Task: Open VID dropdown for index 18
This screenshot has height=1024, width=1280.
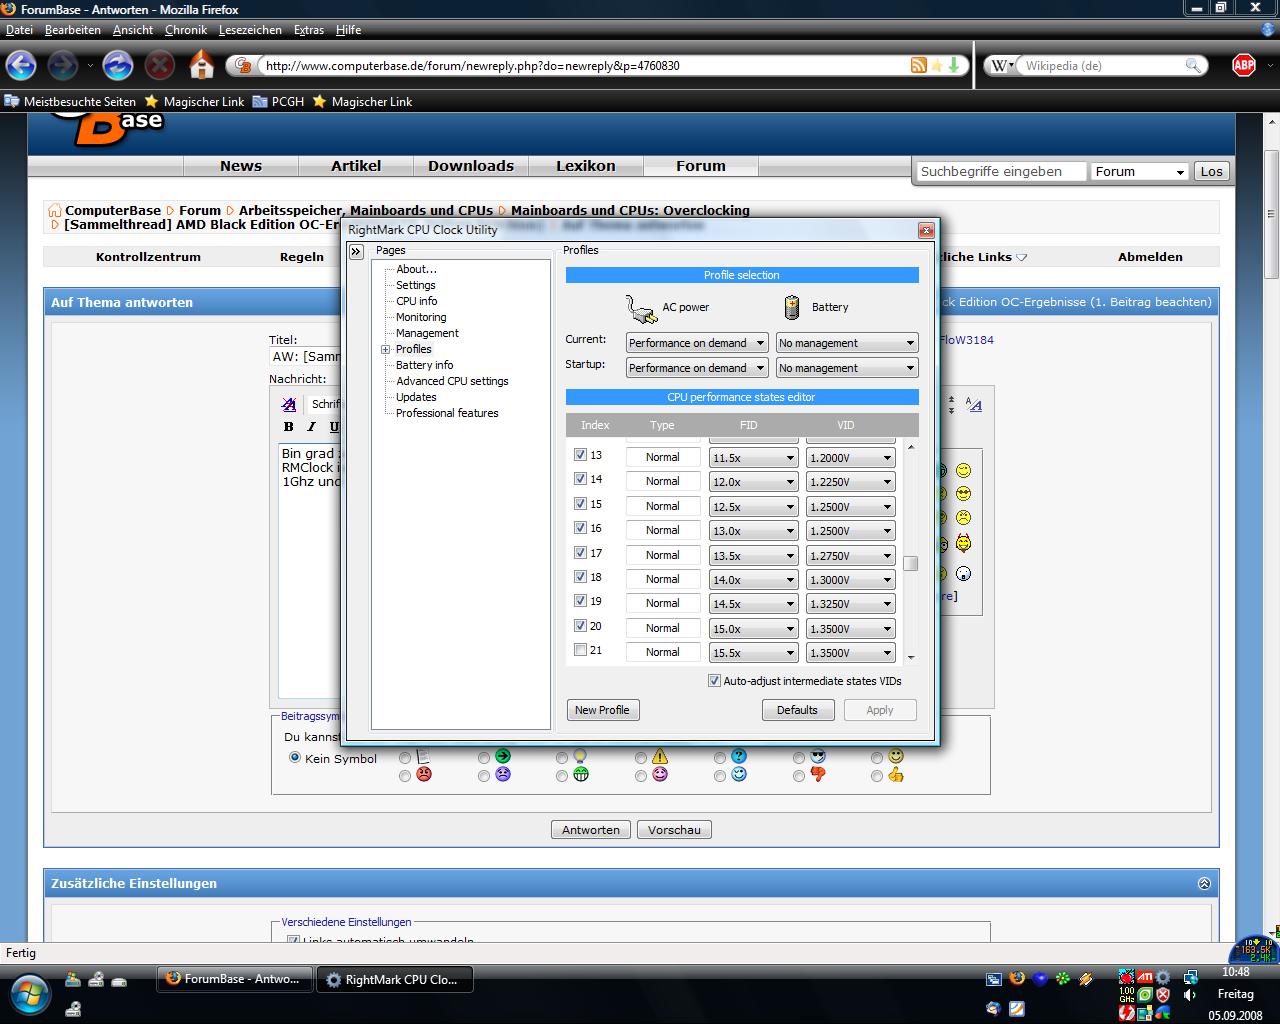Action: 850,580
